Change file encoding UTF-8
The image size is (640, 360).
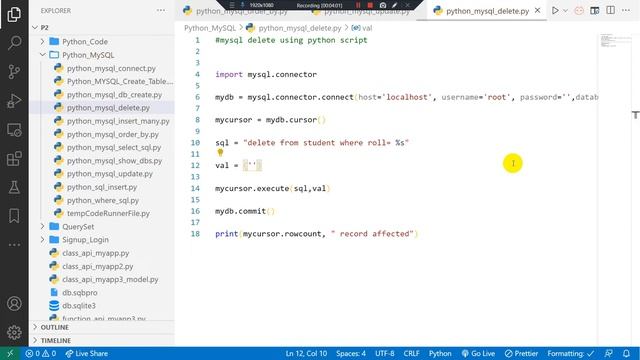point(384,353)
